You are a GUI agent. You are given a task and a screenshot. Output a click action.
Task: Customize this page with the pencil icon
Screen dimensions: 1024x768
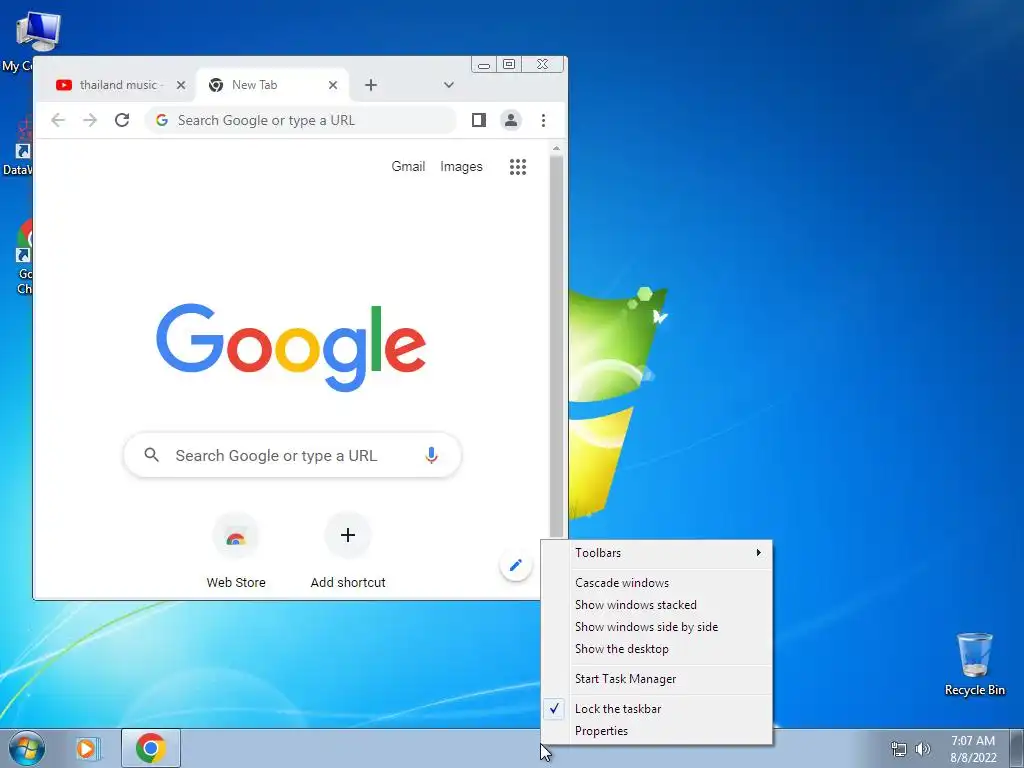click(515, 565)
